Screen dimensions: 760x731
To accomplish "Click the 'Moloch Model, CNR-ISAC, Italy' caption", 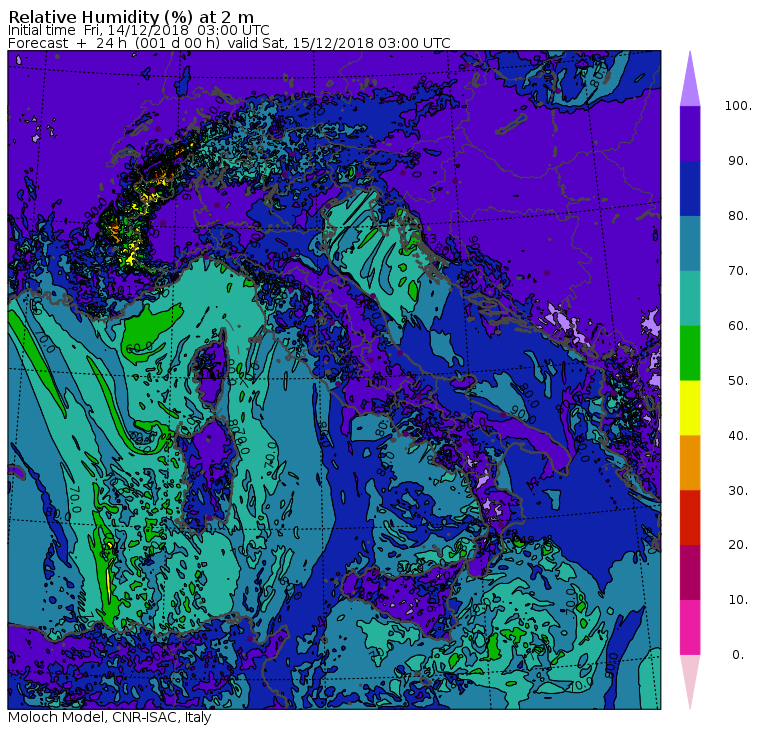I will coord(110,717).
